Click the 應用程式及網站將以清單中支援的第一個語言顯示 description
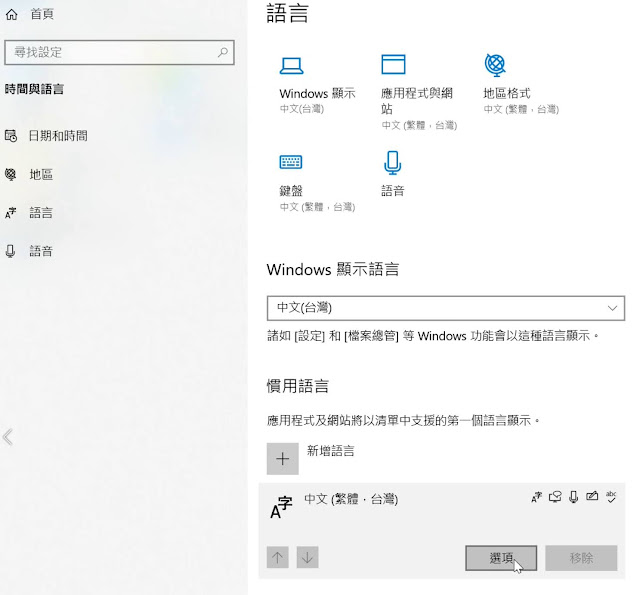This screenshot has height=595, width=640. (403, 420)
